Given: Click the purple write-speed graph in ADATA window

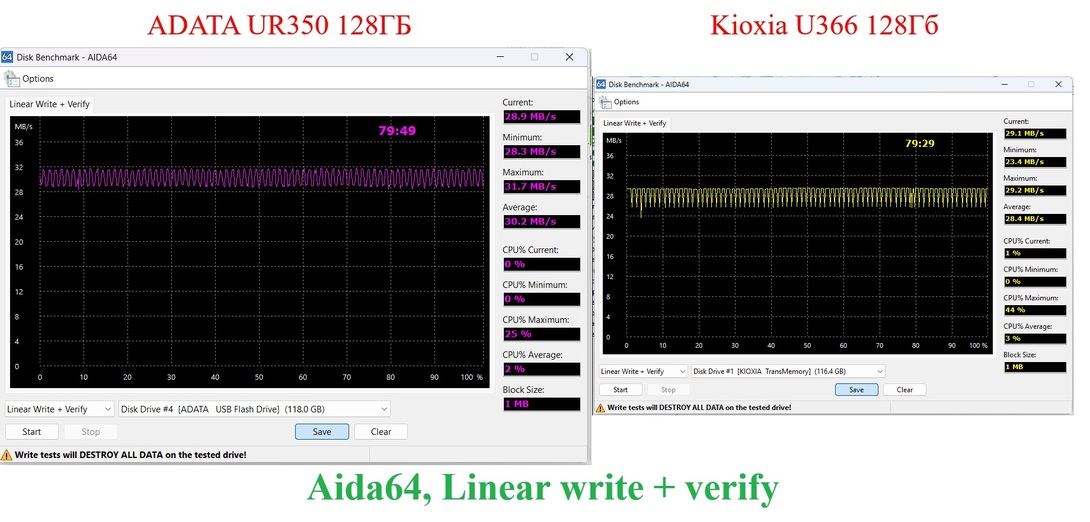Looking at the screenshot, I should 262,178.
